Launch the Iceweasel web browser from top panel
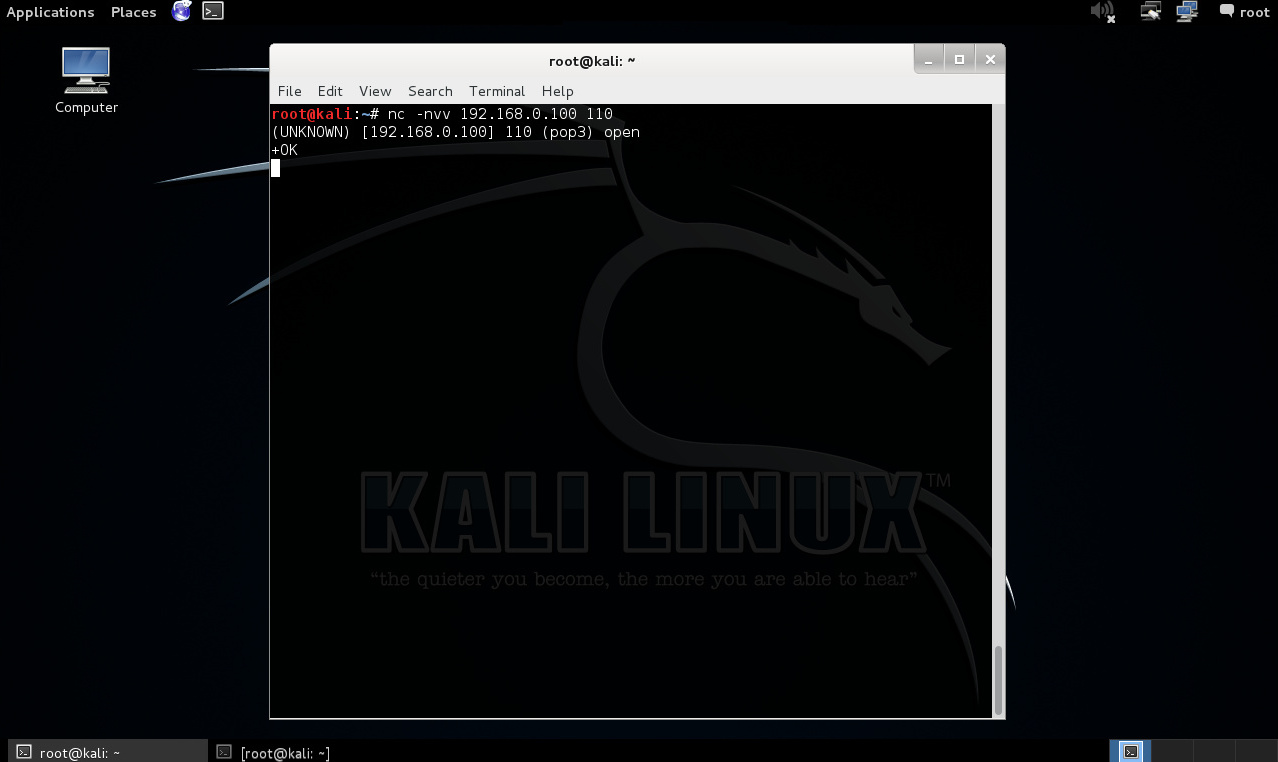Screen dimensions: 1278x762 point(181,12)
